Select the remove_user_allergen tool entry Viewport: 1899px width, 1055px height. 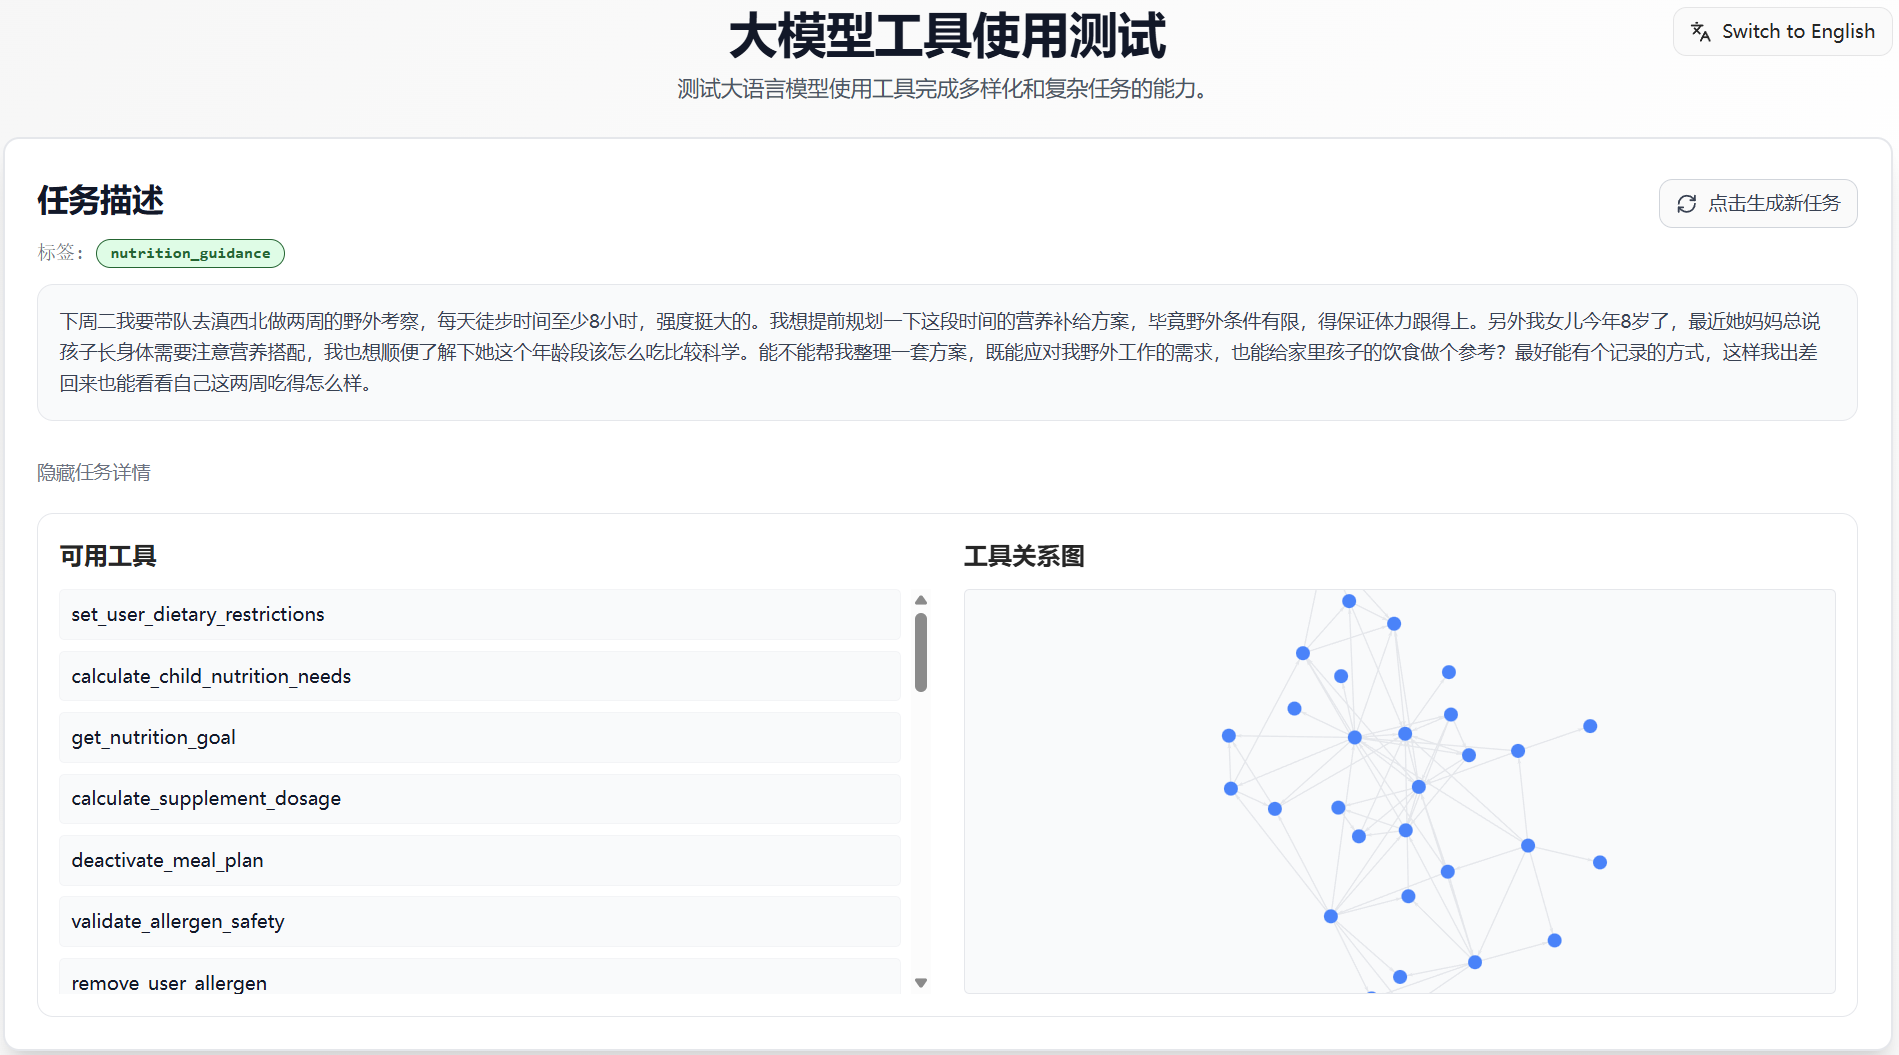click(480, 983)
